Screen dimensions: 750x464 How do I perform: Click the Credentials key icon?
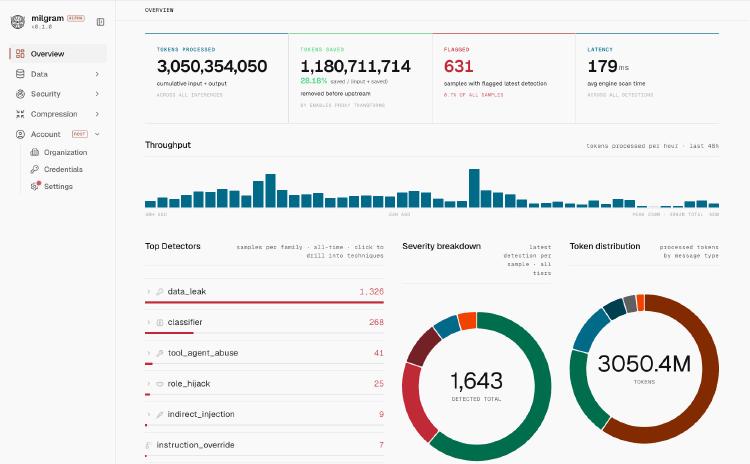(x=34, y=169)
